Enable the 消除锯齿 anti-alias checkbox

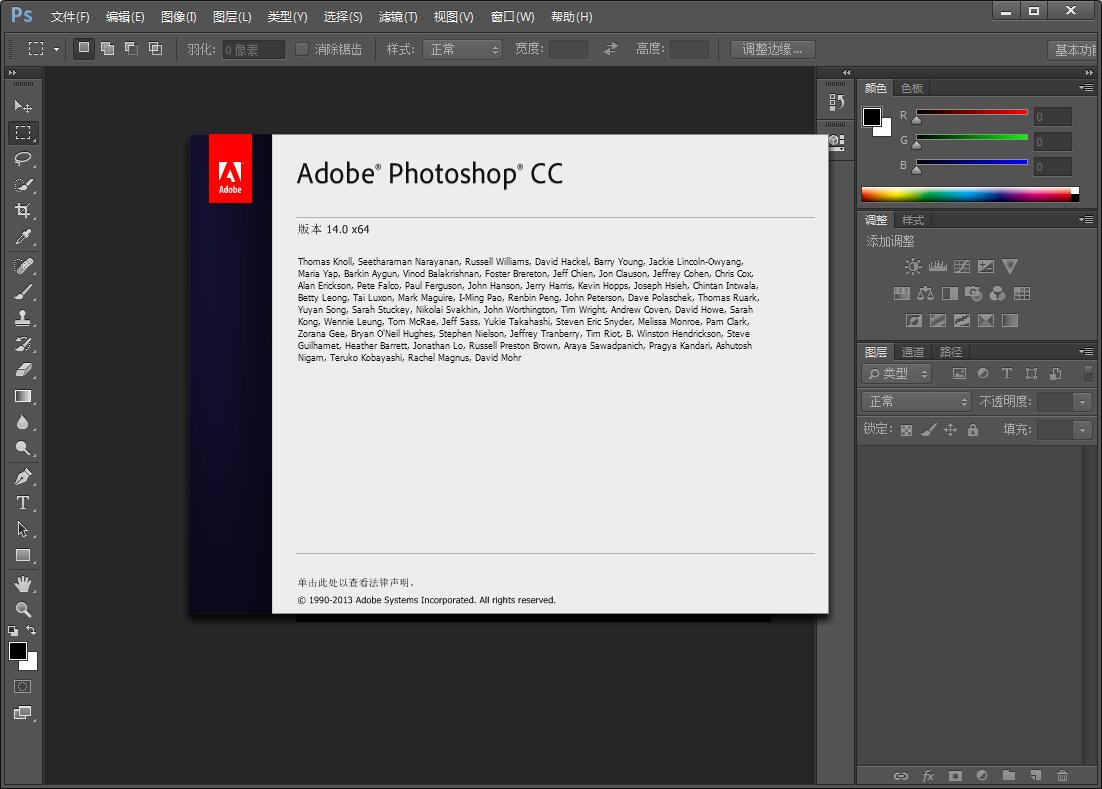pyautogui.click(x=302, y=49)
